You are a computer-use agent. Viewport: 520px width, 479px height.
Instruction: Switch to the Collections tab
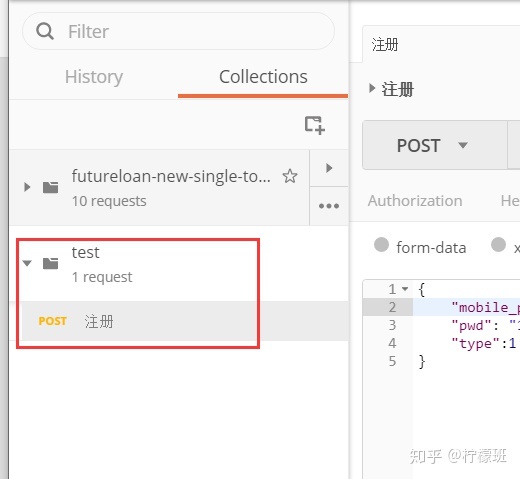(263, 77)
